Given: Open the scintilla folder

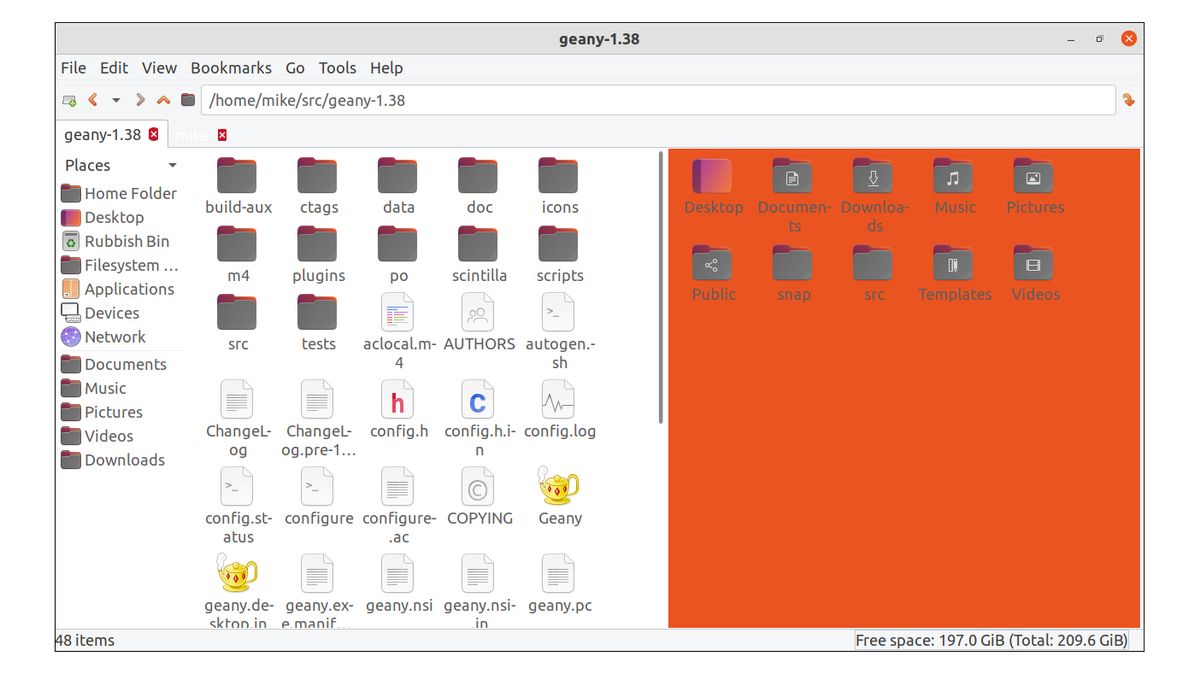Looking at the screenshot, I should tap(477, 250).
